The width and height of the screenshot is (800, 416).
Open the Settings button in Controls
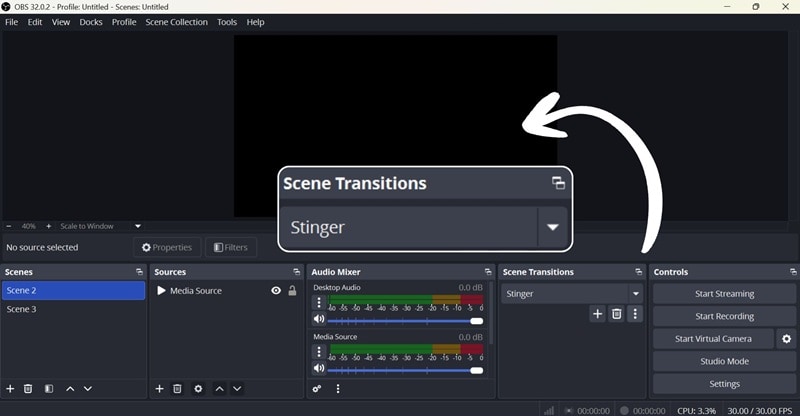point(724,384)
